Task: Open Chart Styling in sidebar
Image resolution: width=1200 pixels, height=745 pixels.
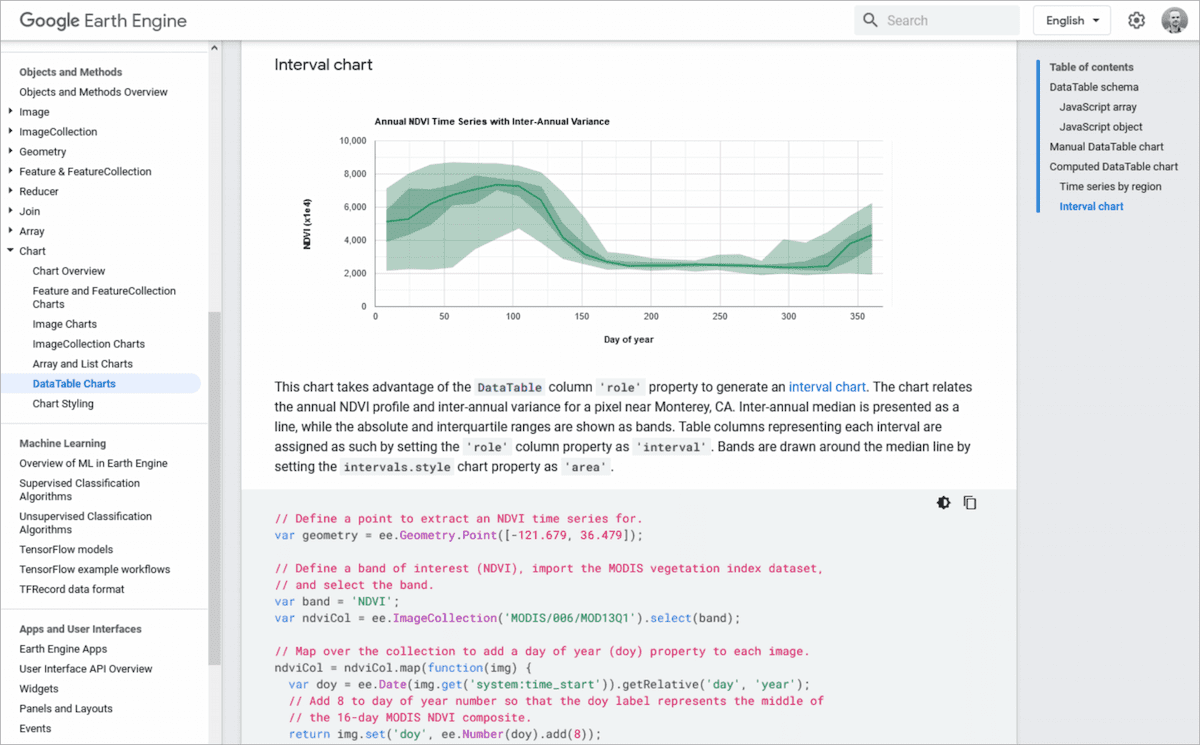Action: pyautogui.click(x=63, y=404)
